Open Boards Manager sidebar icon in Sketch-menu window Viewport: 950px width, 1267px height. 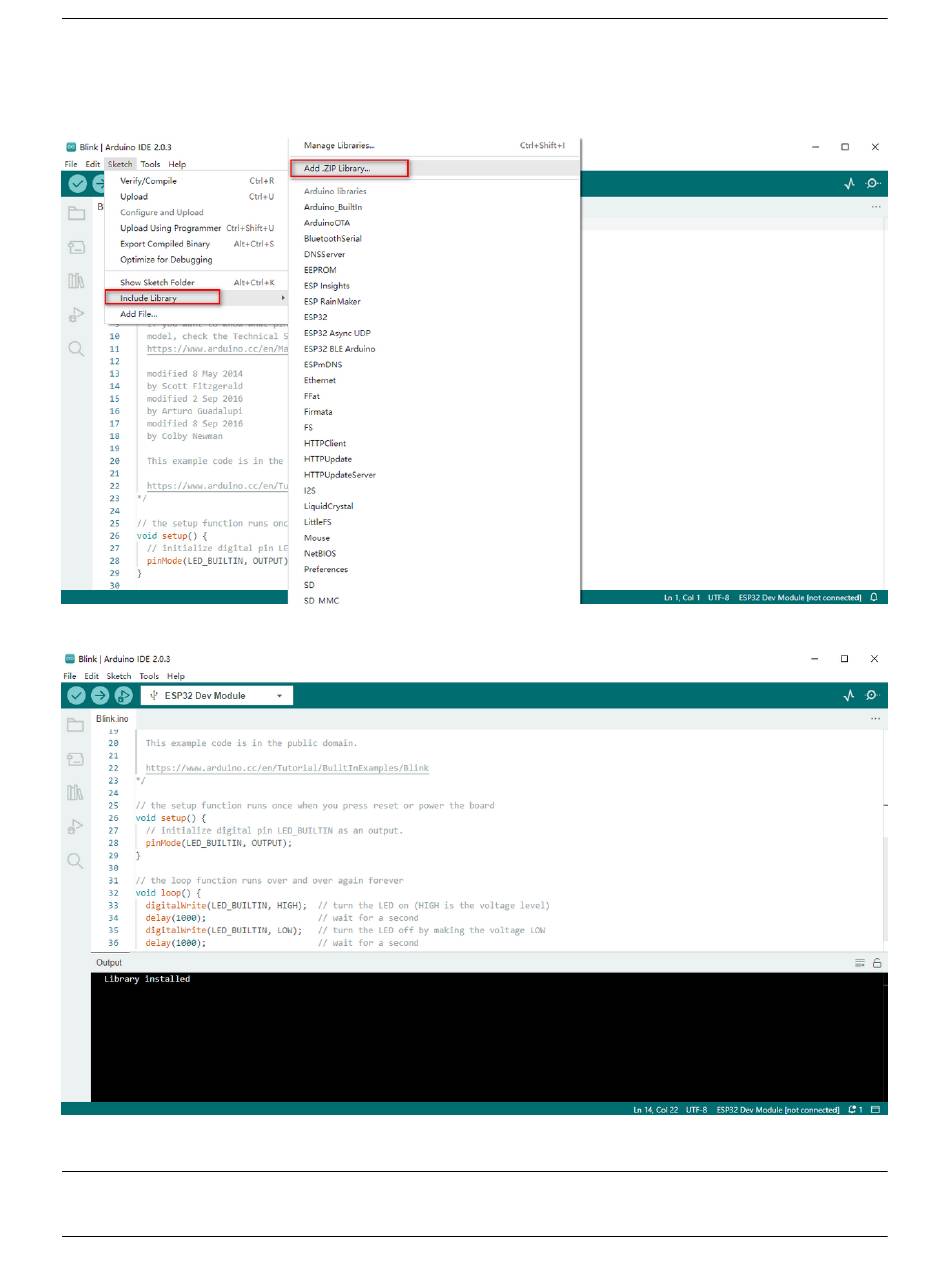(76, 247)
